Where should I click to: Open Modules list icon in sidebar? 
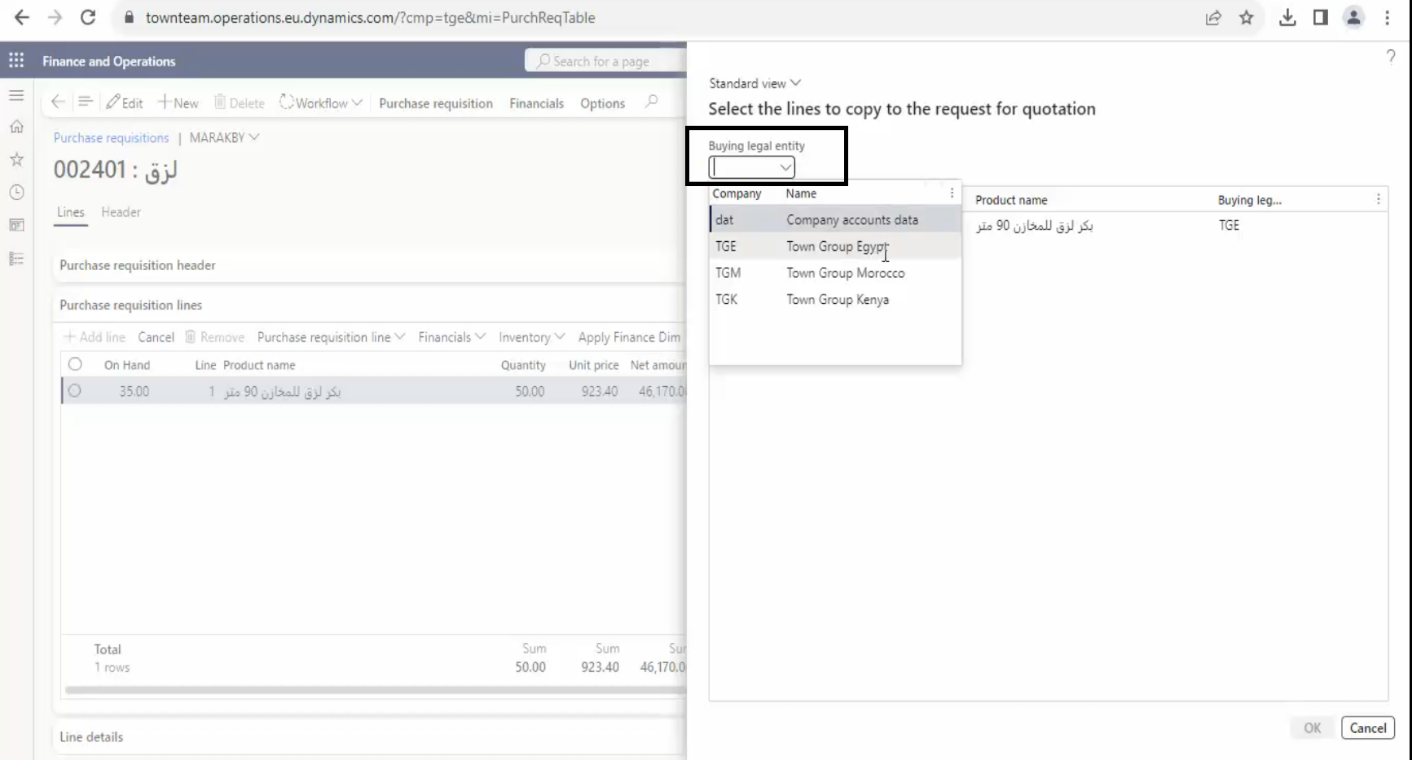pos(16,257)
